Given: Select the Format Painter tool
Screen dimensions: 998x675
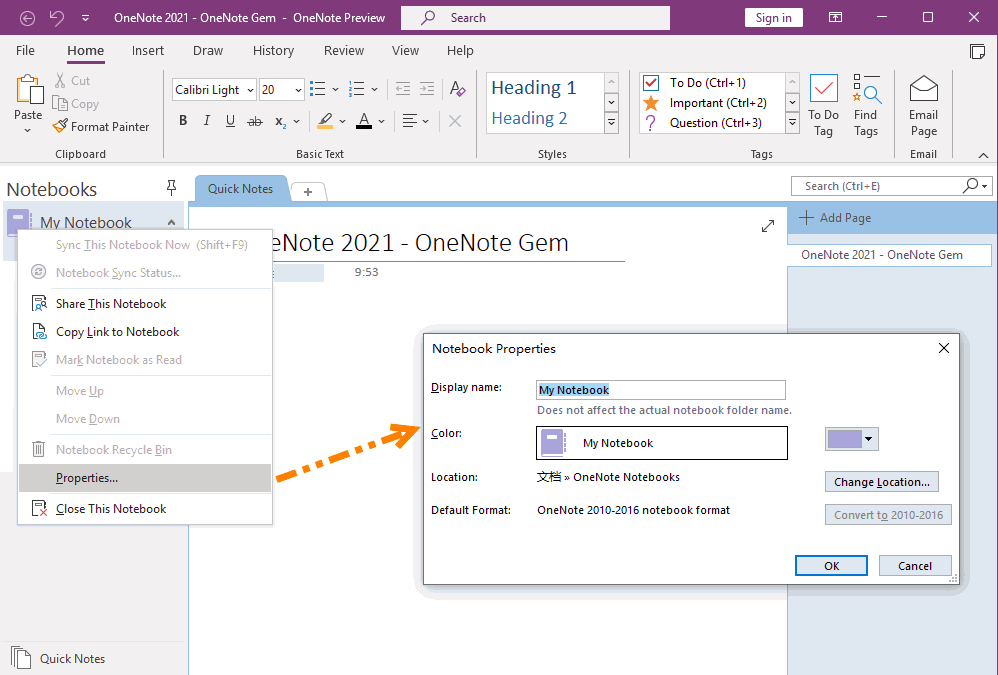Looking at the screenshot, I should click(101, 126).
